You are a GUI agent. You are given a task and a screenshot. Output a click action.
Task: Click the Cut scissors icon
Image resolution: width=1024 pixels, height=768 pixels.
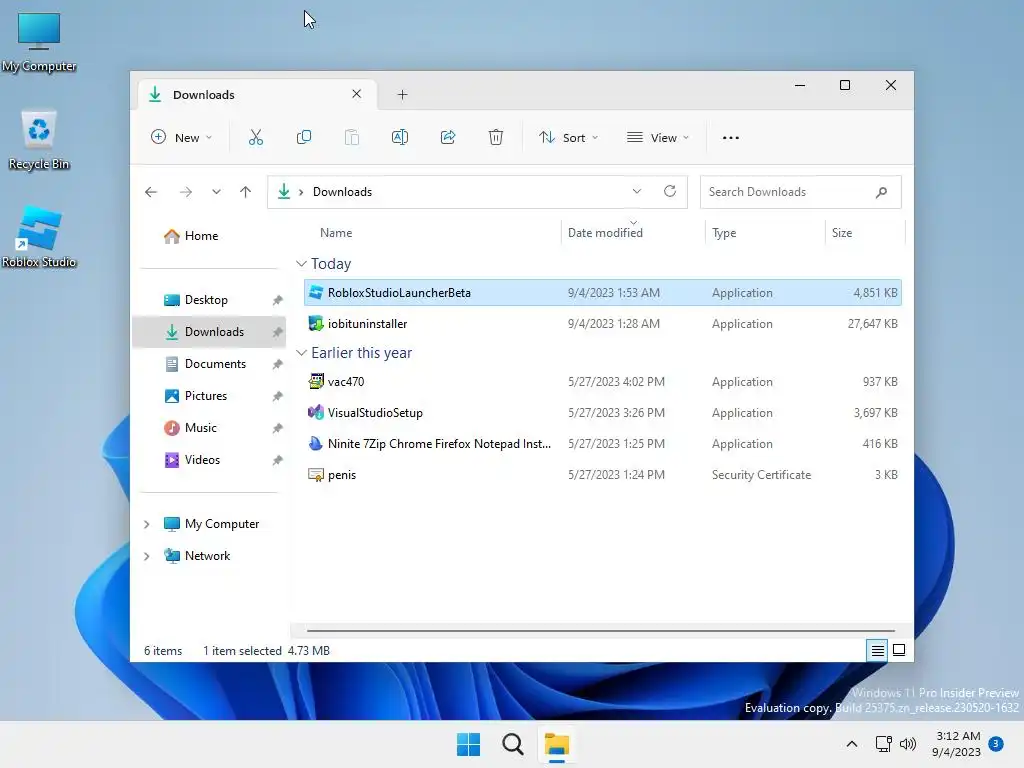[x=255, y=137]
